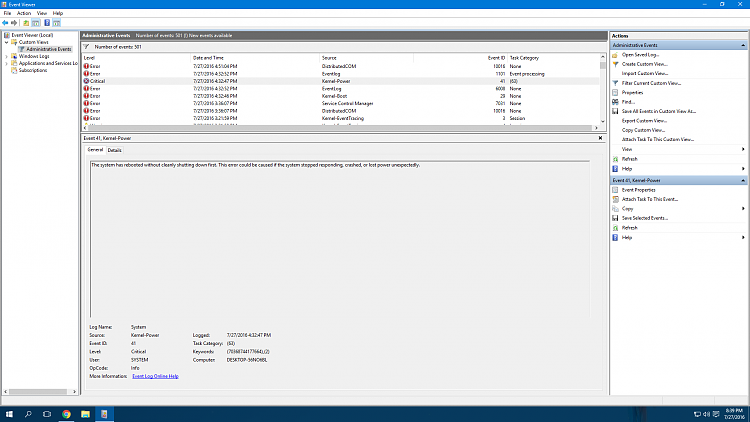Click the toolbar Forward arrow

[14, 23]
